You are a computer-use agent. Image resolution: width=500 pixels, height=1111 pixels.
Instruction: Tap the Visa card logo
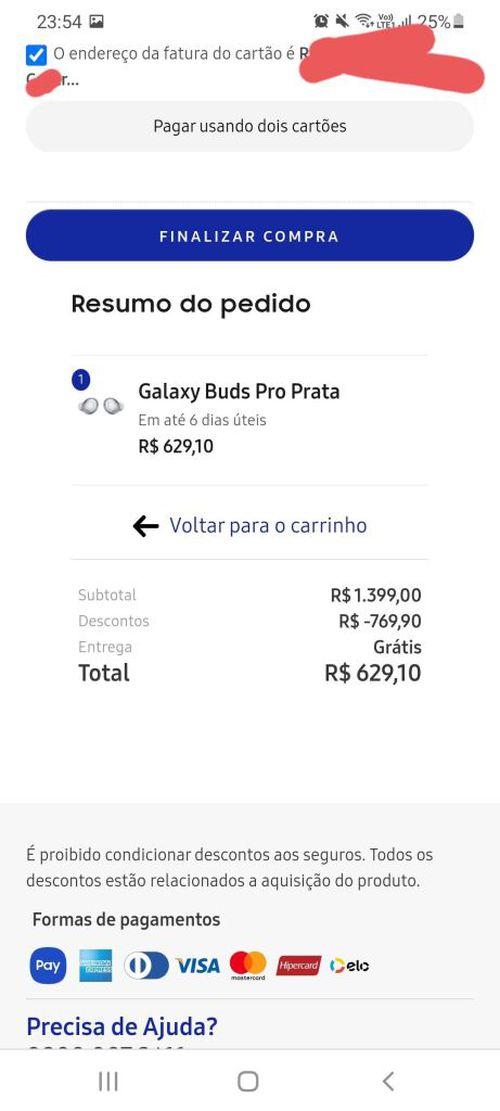click(198, 965)
